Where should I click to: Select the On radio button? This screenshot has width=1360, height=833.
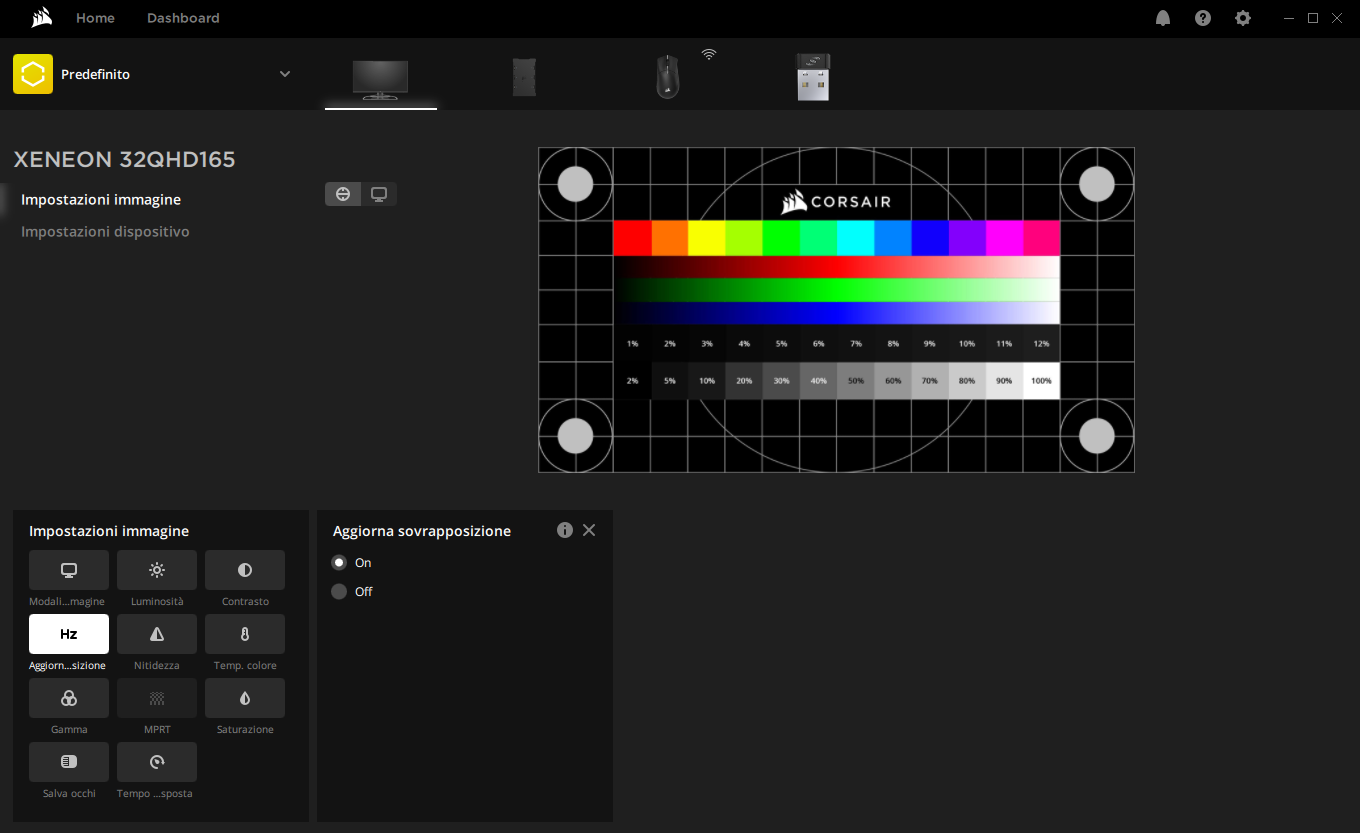pos(339,563)
